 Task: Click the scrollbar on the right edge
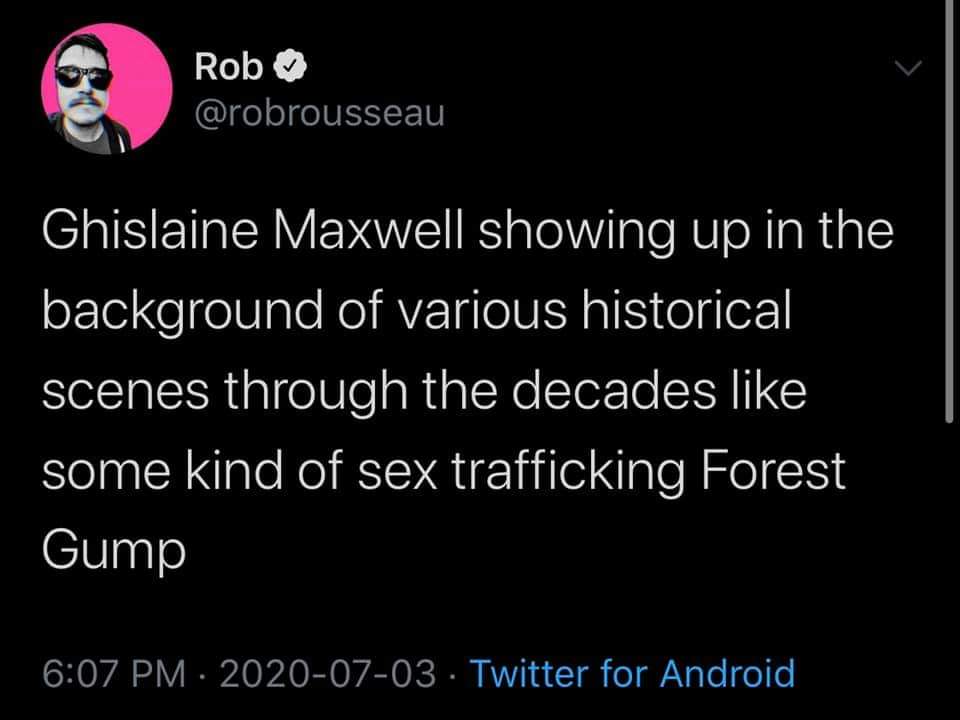click(949, 210)
